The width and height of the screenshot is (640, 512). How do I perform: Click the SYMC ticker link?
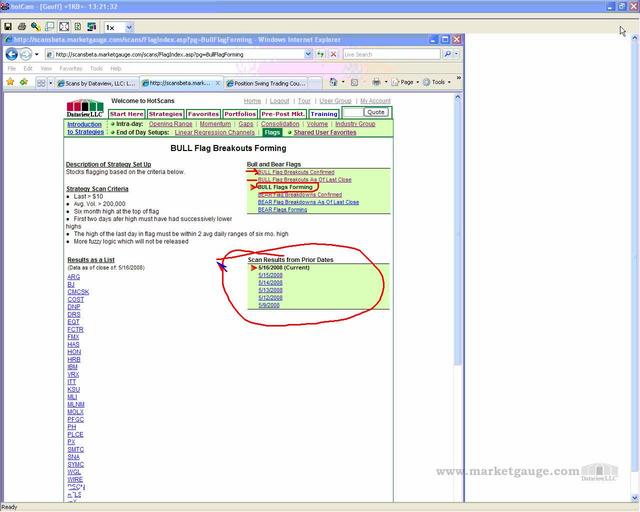[76, 465]
